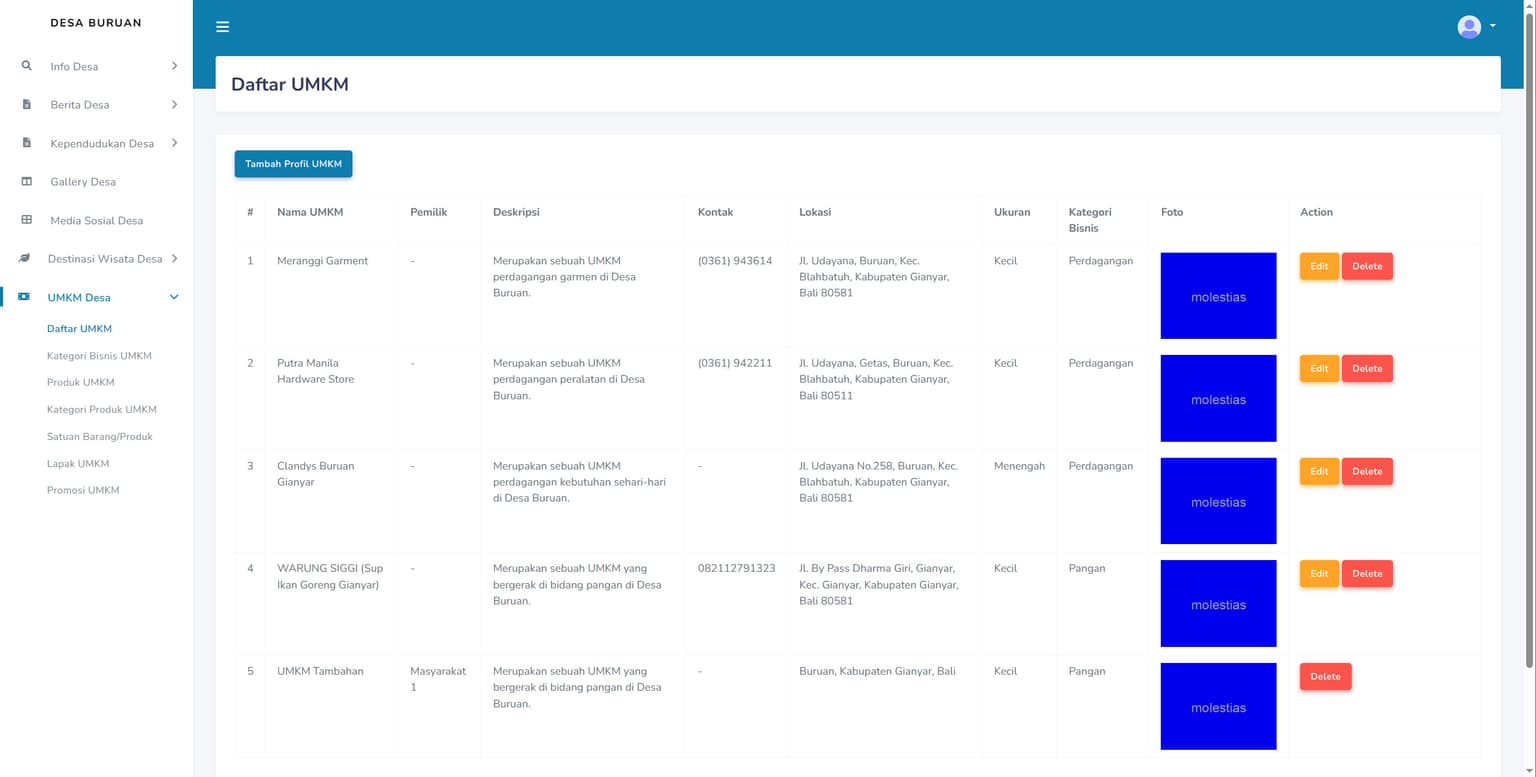Select the search icon above Info Desa
The height and width of the screenshot is (777, 1536).
(x=26, y=66)
